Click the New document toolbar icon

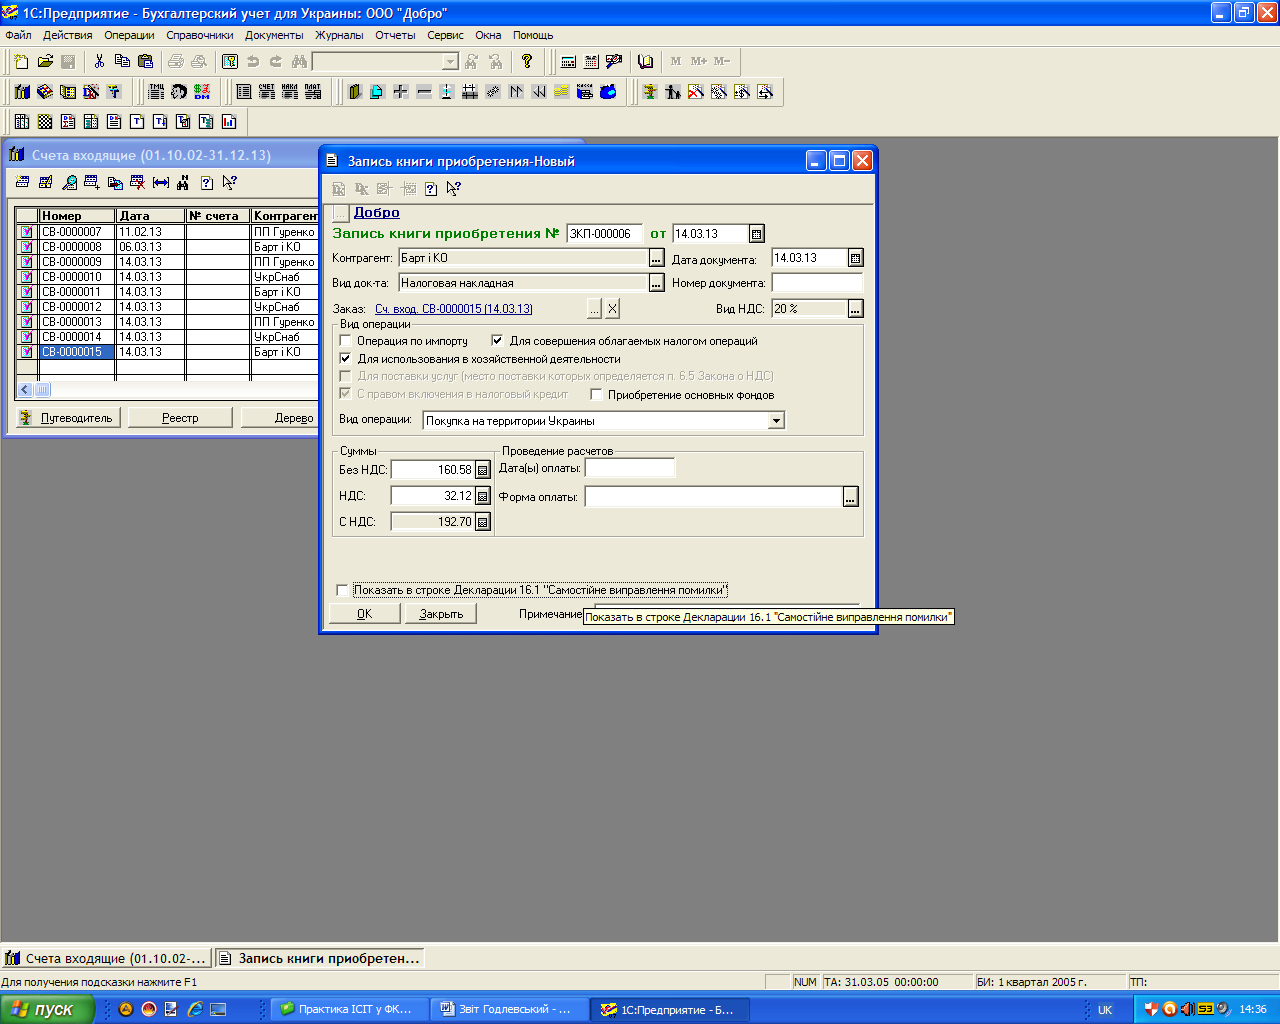22,61
